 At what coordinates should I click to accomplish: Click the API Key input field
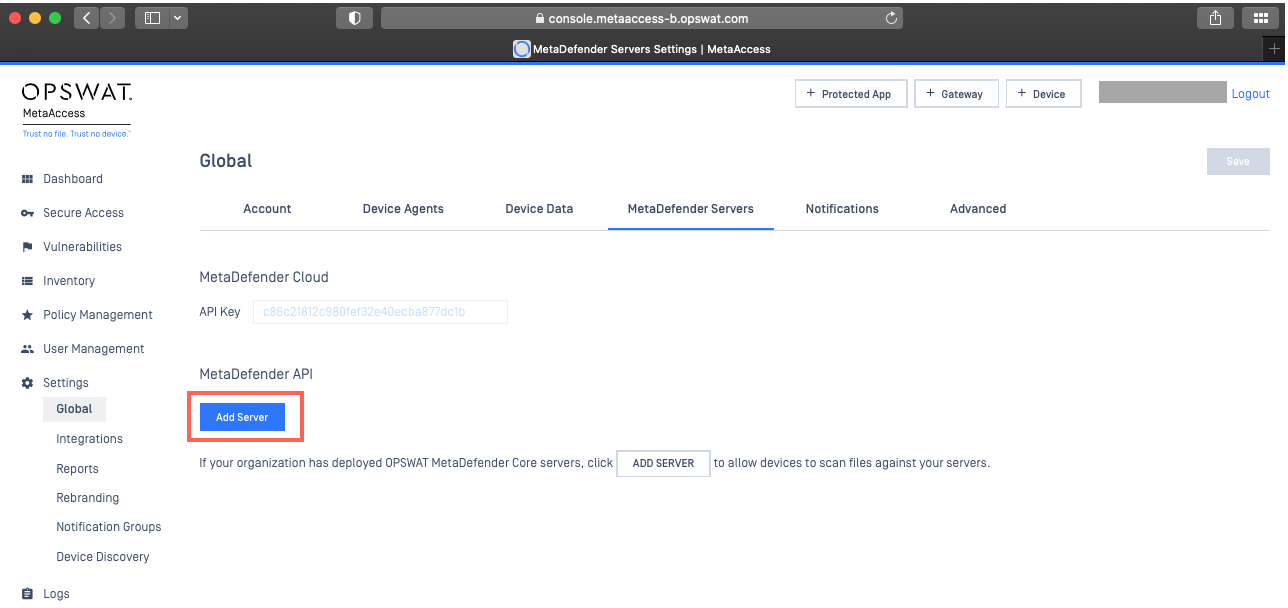380,312
